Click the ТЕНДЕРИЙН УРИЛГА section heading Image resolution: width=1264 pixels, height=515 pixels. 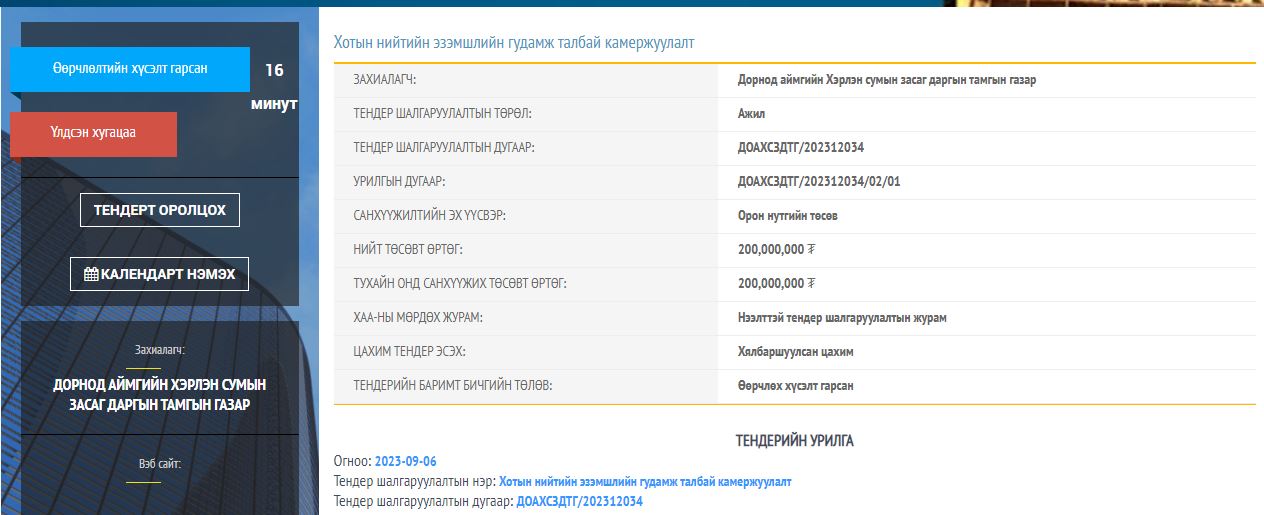(x=794, y=441)
